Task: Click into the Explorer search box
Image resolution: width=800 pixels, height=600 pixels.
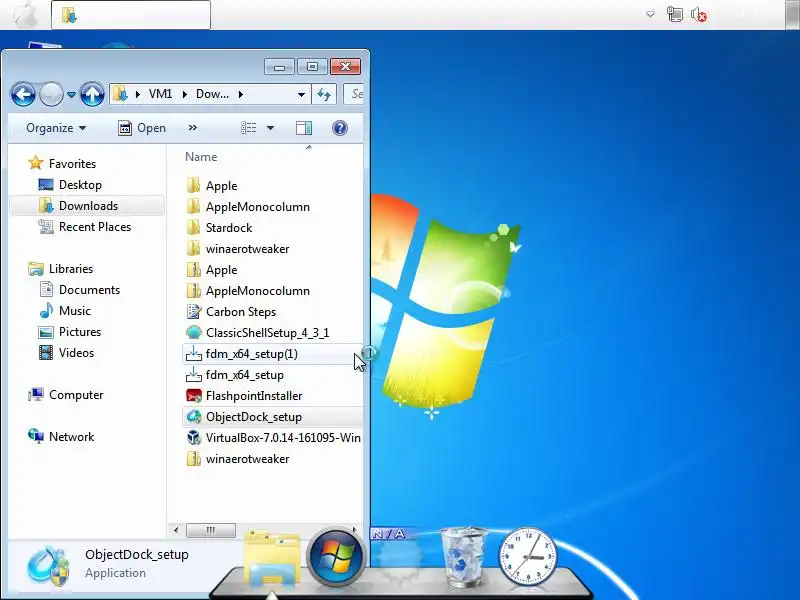Action: (354, 94)
